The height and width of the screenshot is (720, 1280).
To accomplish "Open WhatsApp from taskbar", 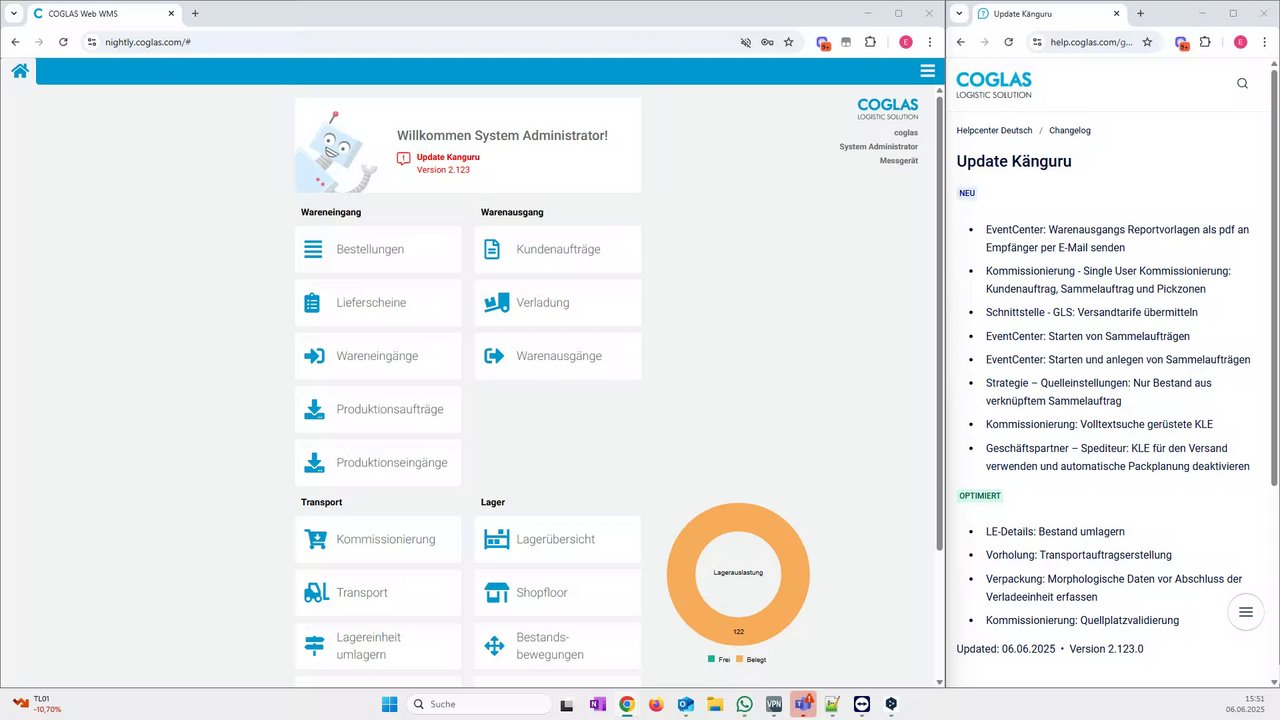I will [744, 704].
